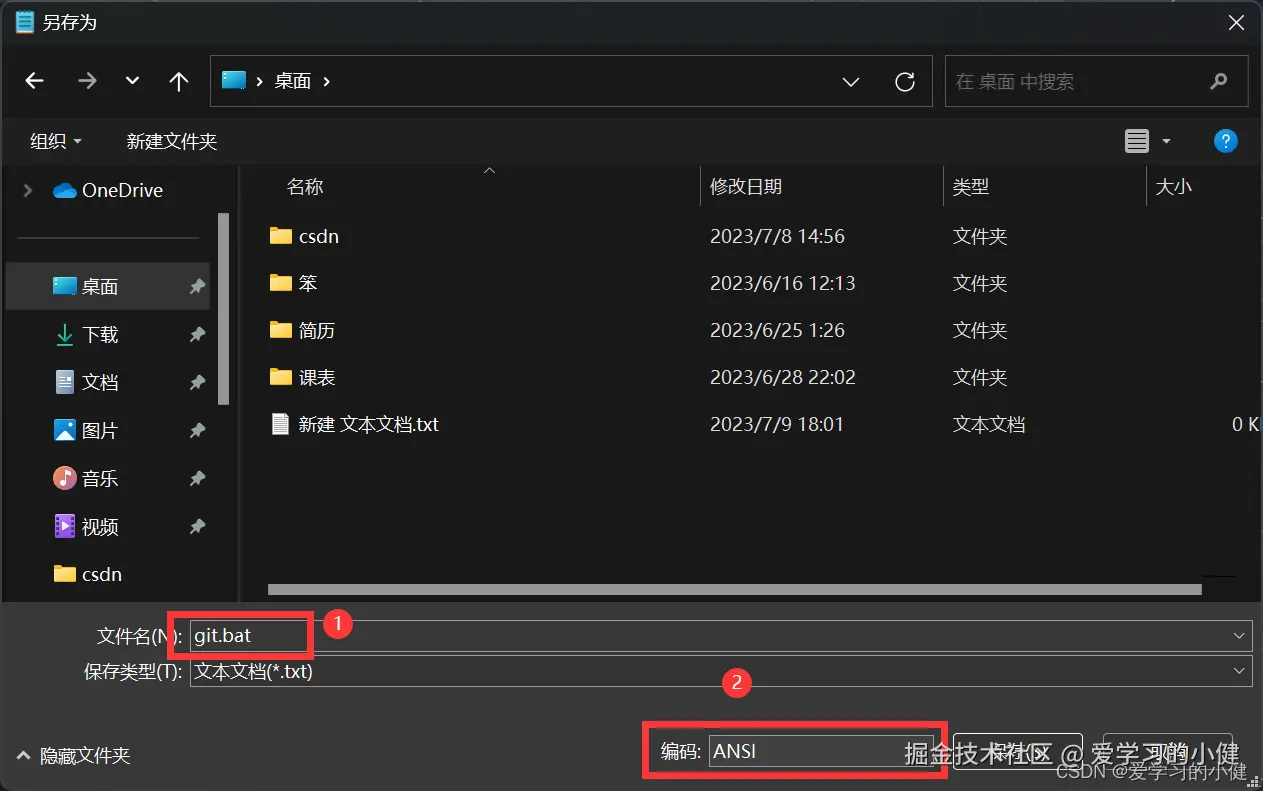Open the 文件名 dropdown arrow
This screenshot has width=1263, height=791.
[x=1241, y=635]
